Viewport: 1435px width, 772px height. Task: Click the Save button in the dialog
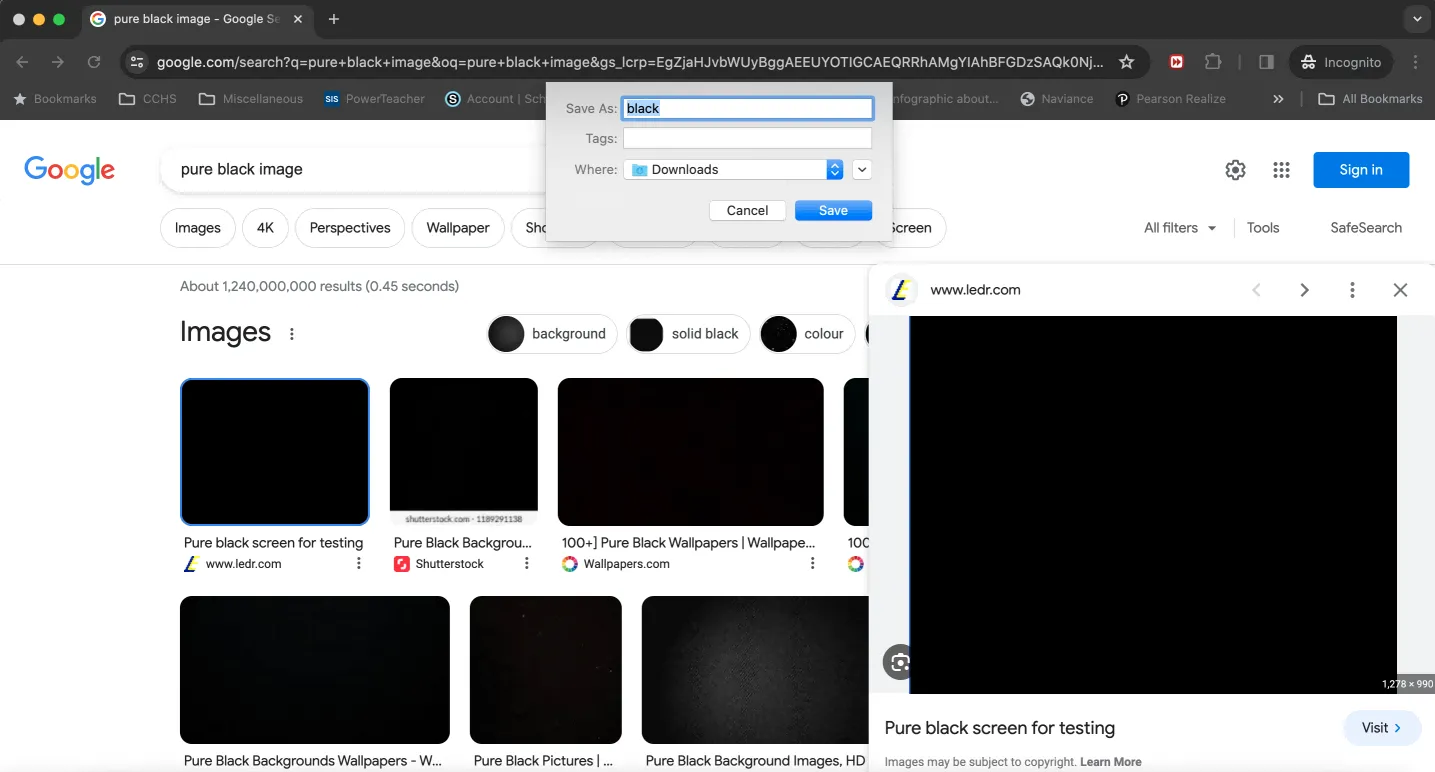[x=833, y=210]
